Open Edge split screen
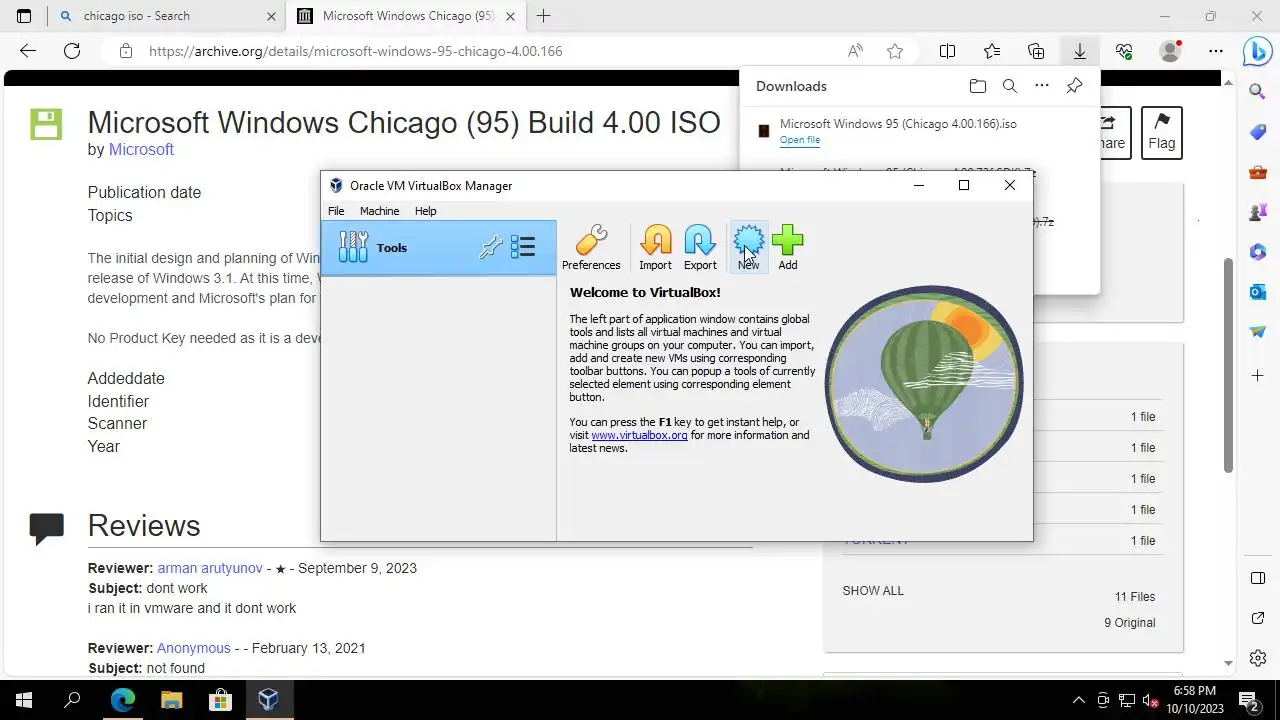 [947, 51]
